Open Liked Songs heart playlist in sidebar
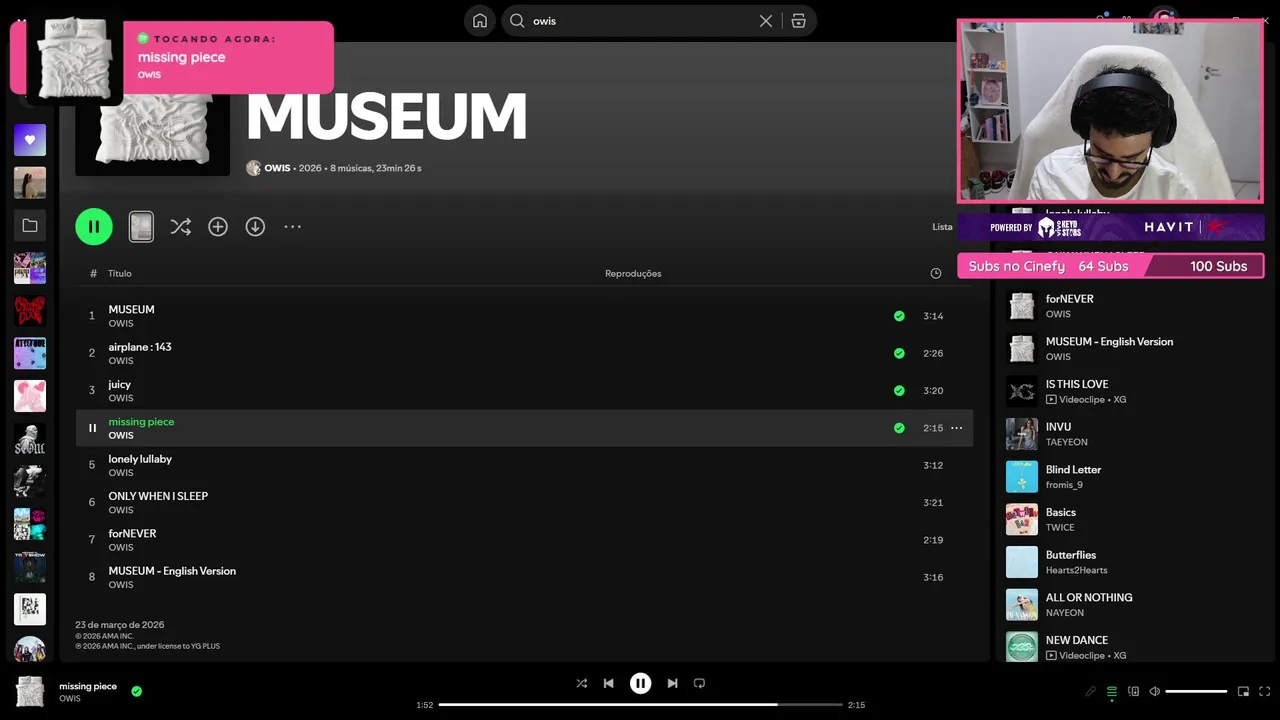 tap(30, 140)
